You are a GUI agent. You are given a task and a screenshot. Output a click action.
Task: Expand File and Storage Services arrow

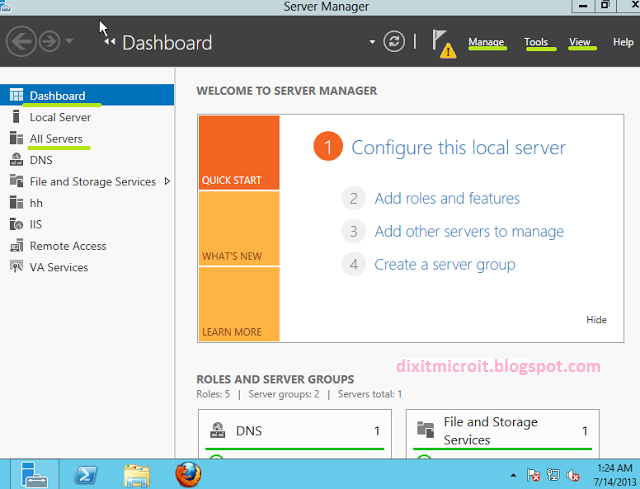click(167, 181)
